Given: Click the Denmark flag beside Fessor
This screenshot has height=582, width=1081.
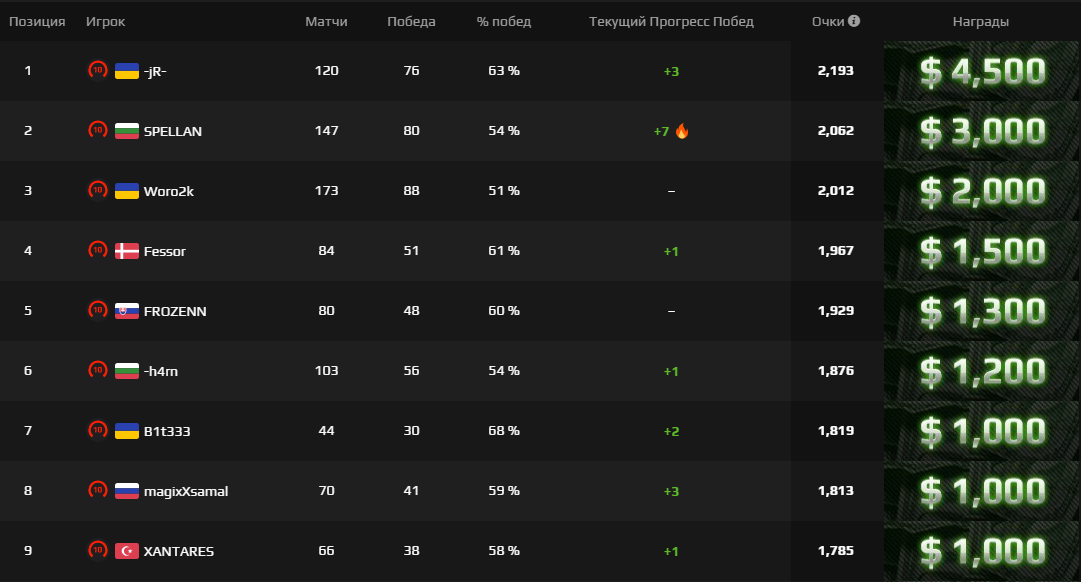Looking at the screenshot, I should click(127, 251).
